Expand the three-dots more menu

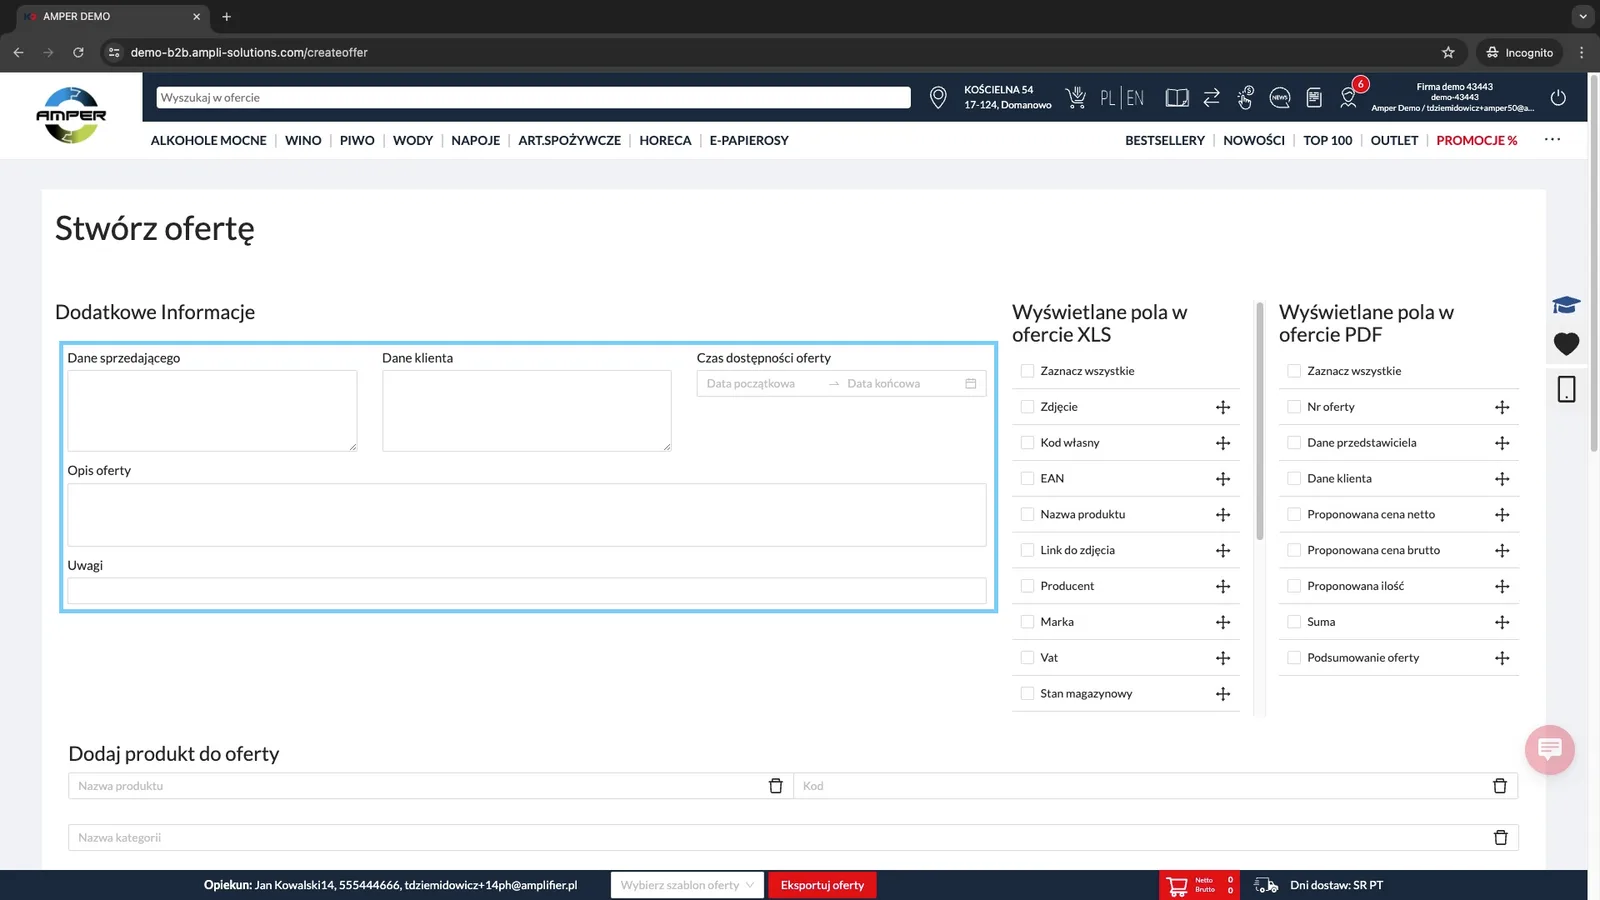1552,140
